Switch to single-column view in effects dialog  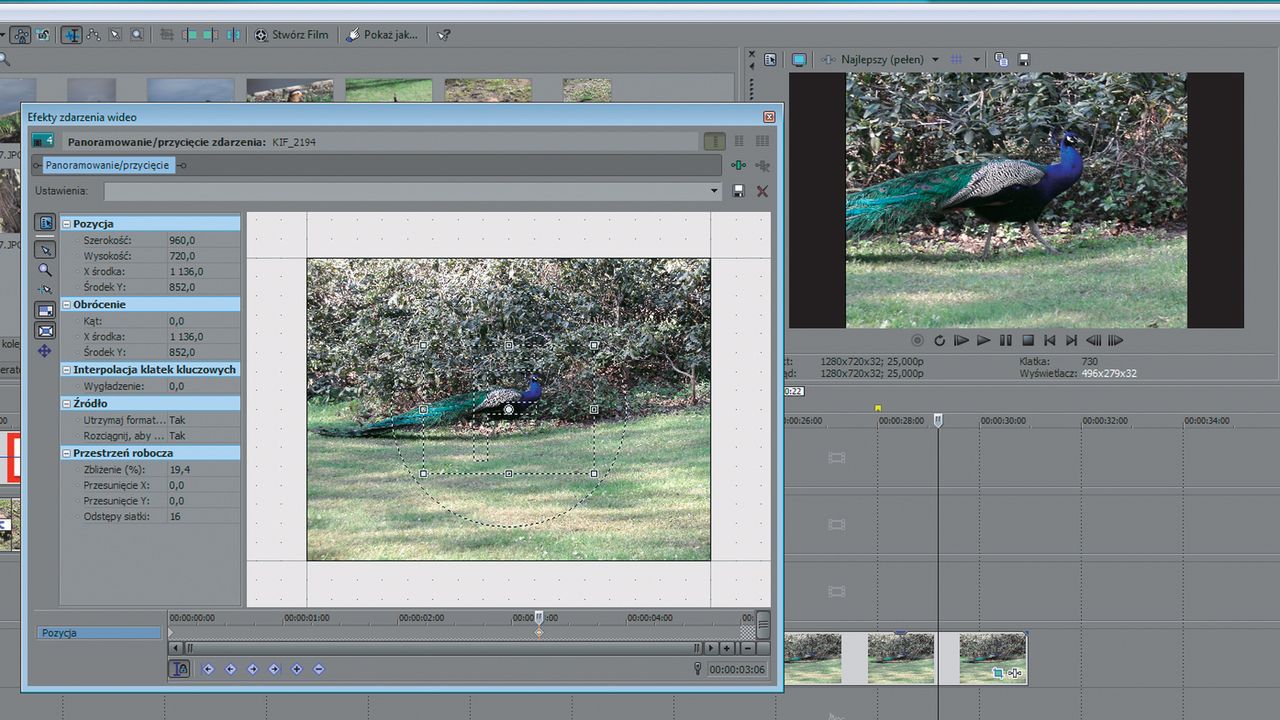pos(714,142)
